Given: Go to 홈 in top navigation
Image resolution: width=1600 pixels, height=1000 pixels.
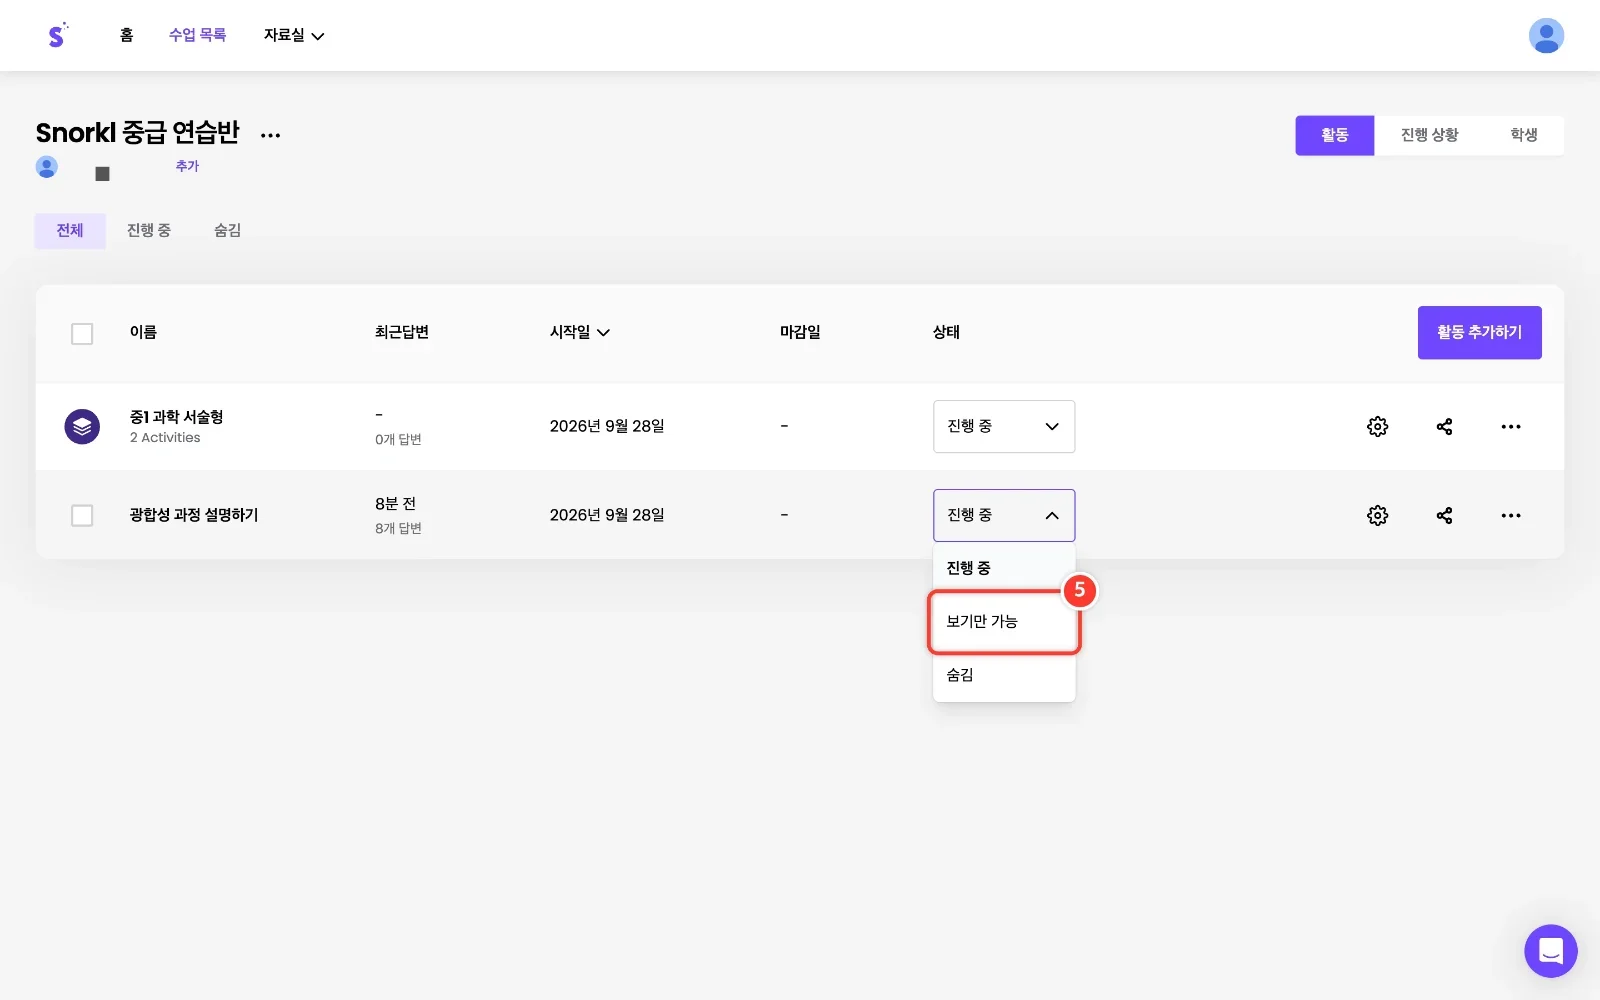Looking at the screenshot, I should pyautogui.click(x=126, y=35).
